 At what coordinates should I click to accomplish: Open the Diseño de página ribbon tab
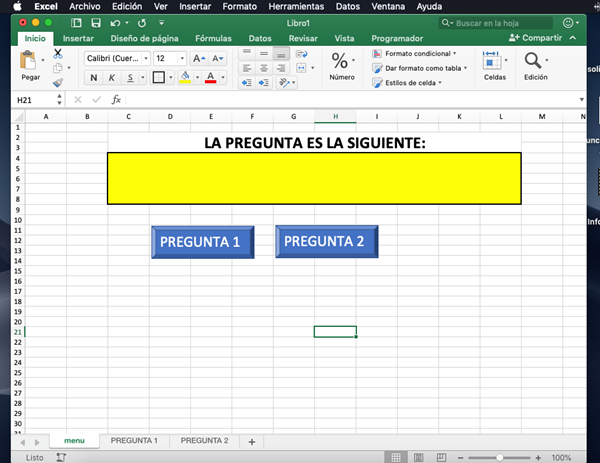tap(144, 38)
